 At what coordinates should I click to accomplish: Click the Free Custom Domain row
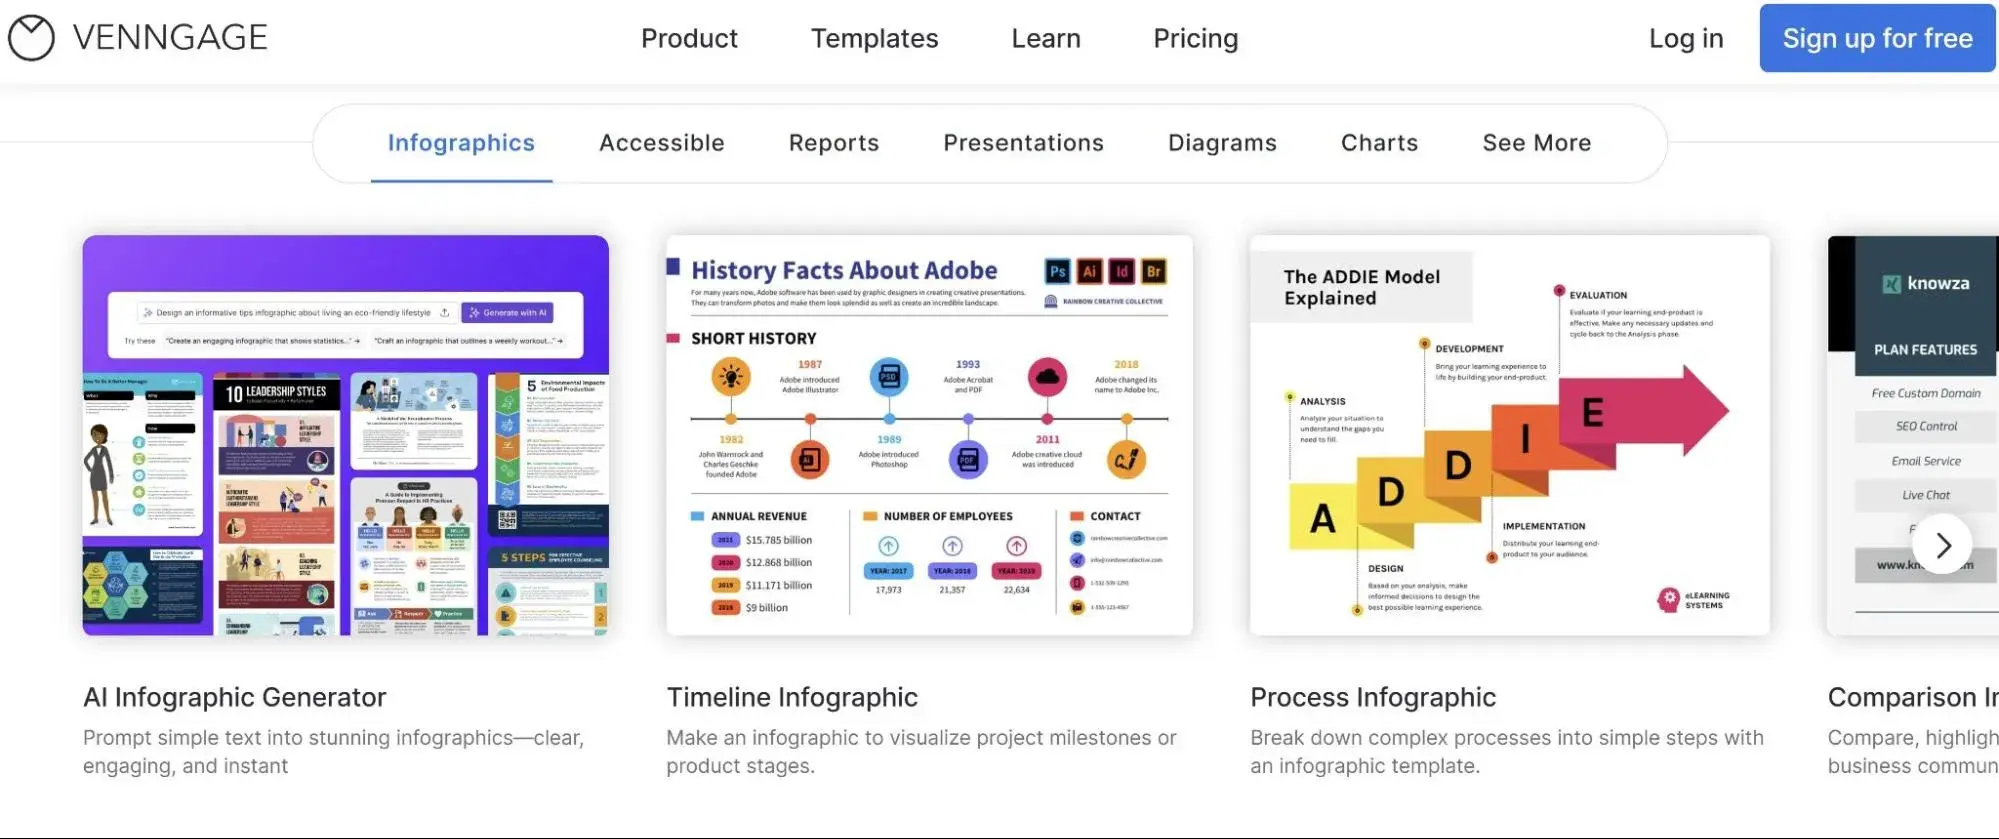click(x=1926, y=393)
